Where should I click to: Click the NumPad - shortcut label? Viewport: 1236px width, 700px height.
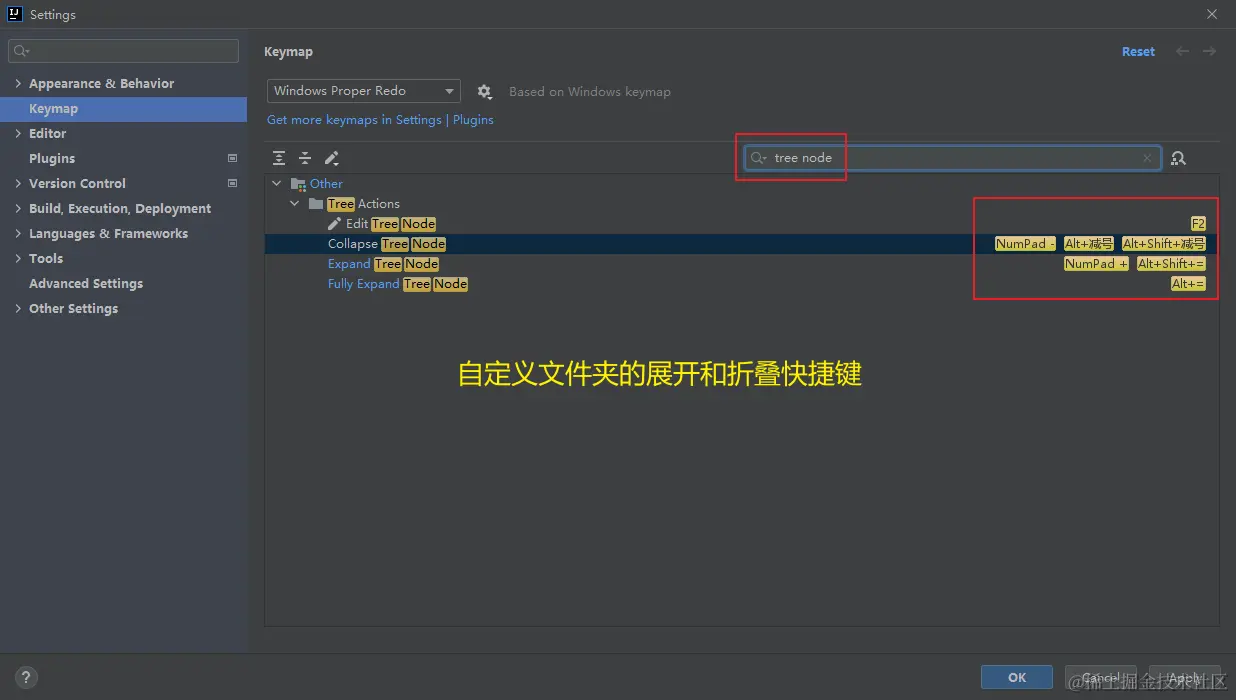1025,244
